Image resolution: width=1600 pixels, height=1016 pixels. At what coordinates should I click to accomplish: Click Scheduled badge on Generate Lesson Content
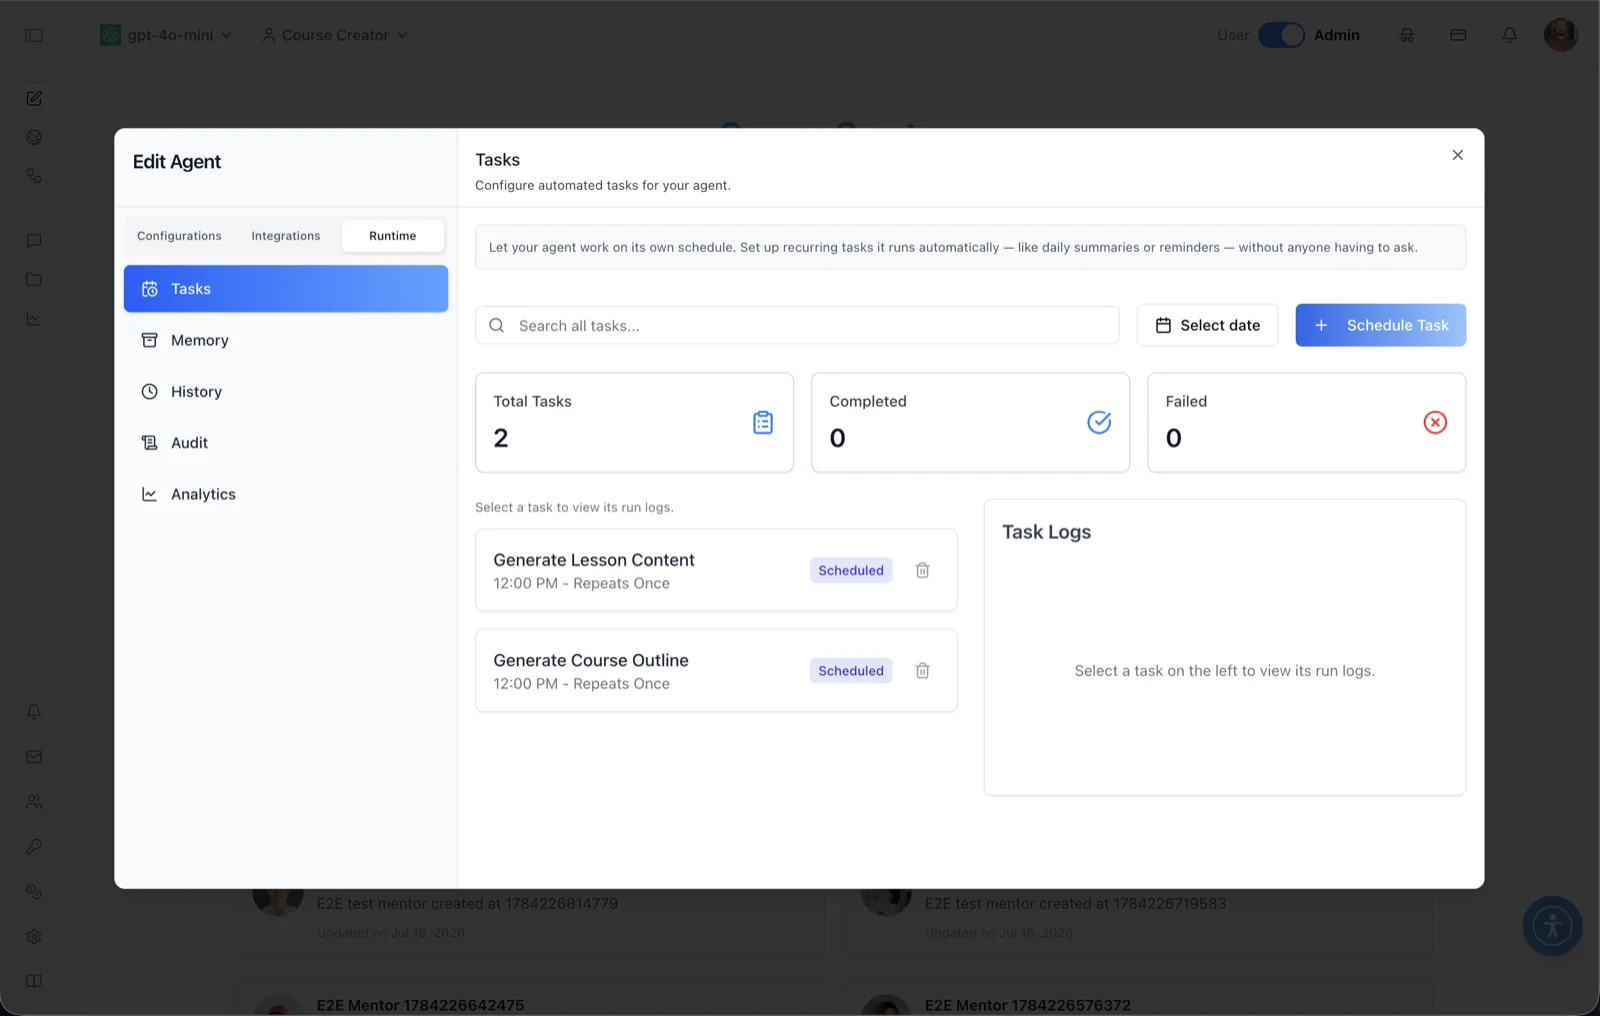click(x=851, y=570)
